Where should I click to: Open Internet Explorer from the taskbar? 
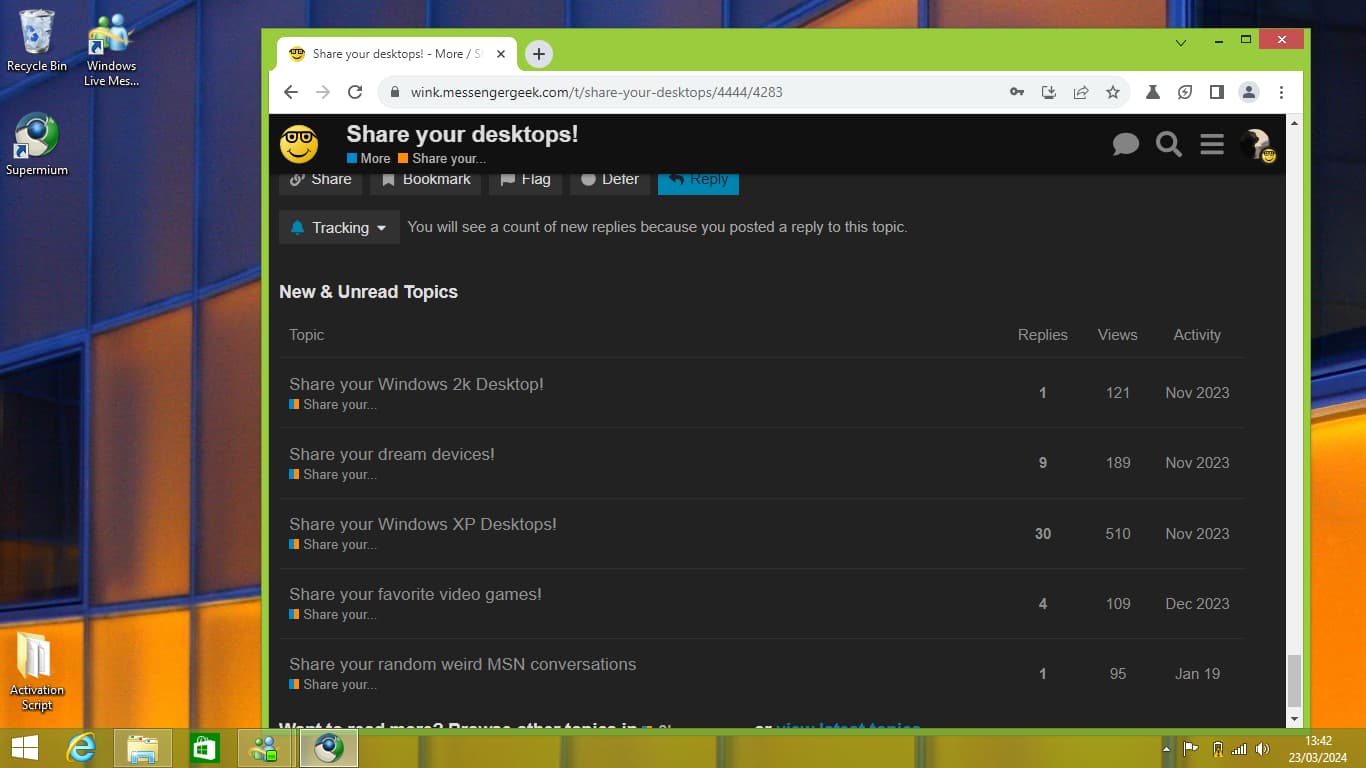(81, 748)
